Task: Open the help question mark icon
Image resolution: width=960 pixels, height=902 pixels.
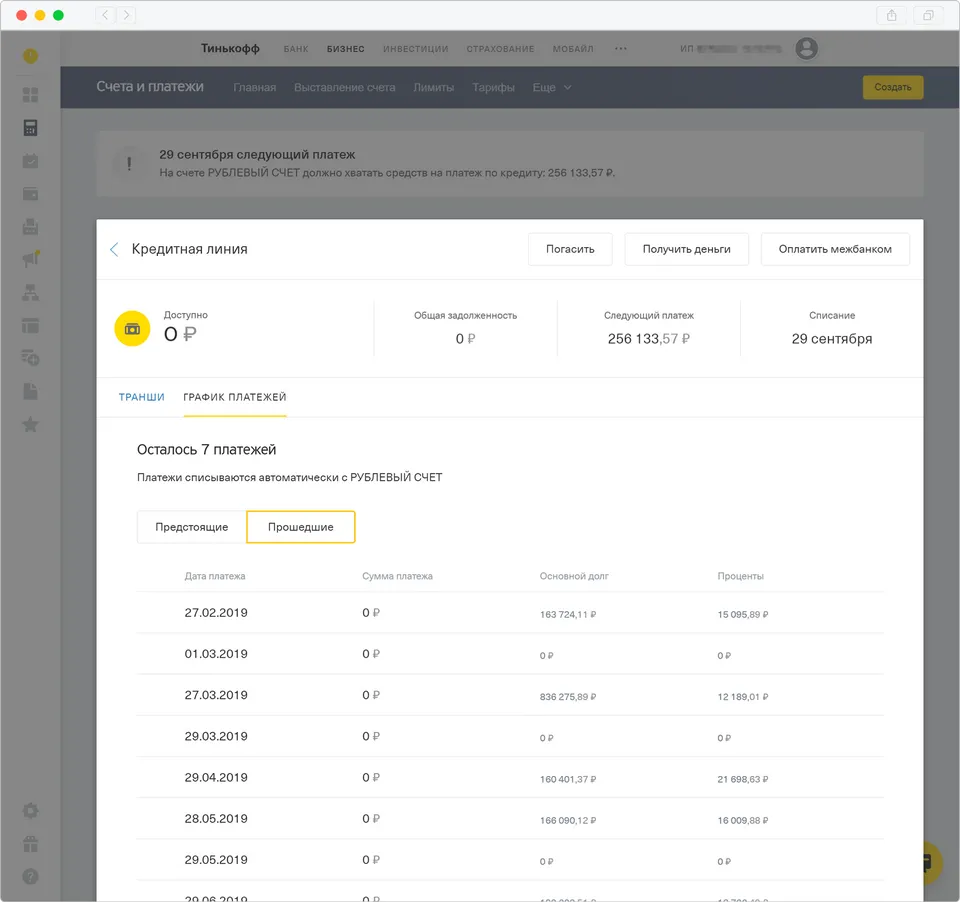Action: click(x=30, y=876)
